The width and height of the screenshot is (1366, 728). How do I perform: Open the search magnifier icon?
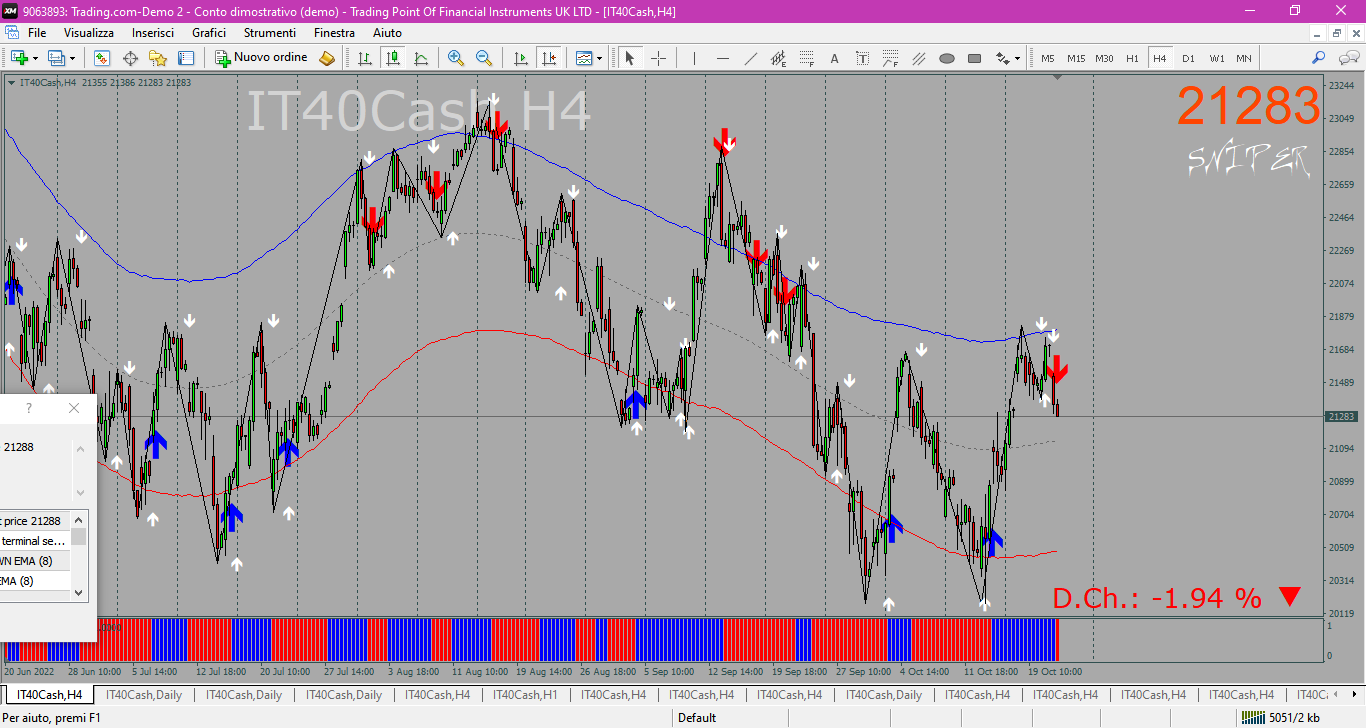1319,58
